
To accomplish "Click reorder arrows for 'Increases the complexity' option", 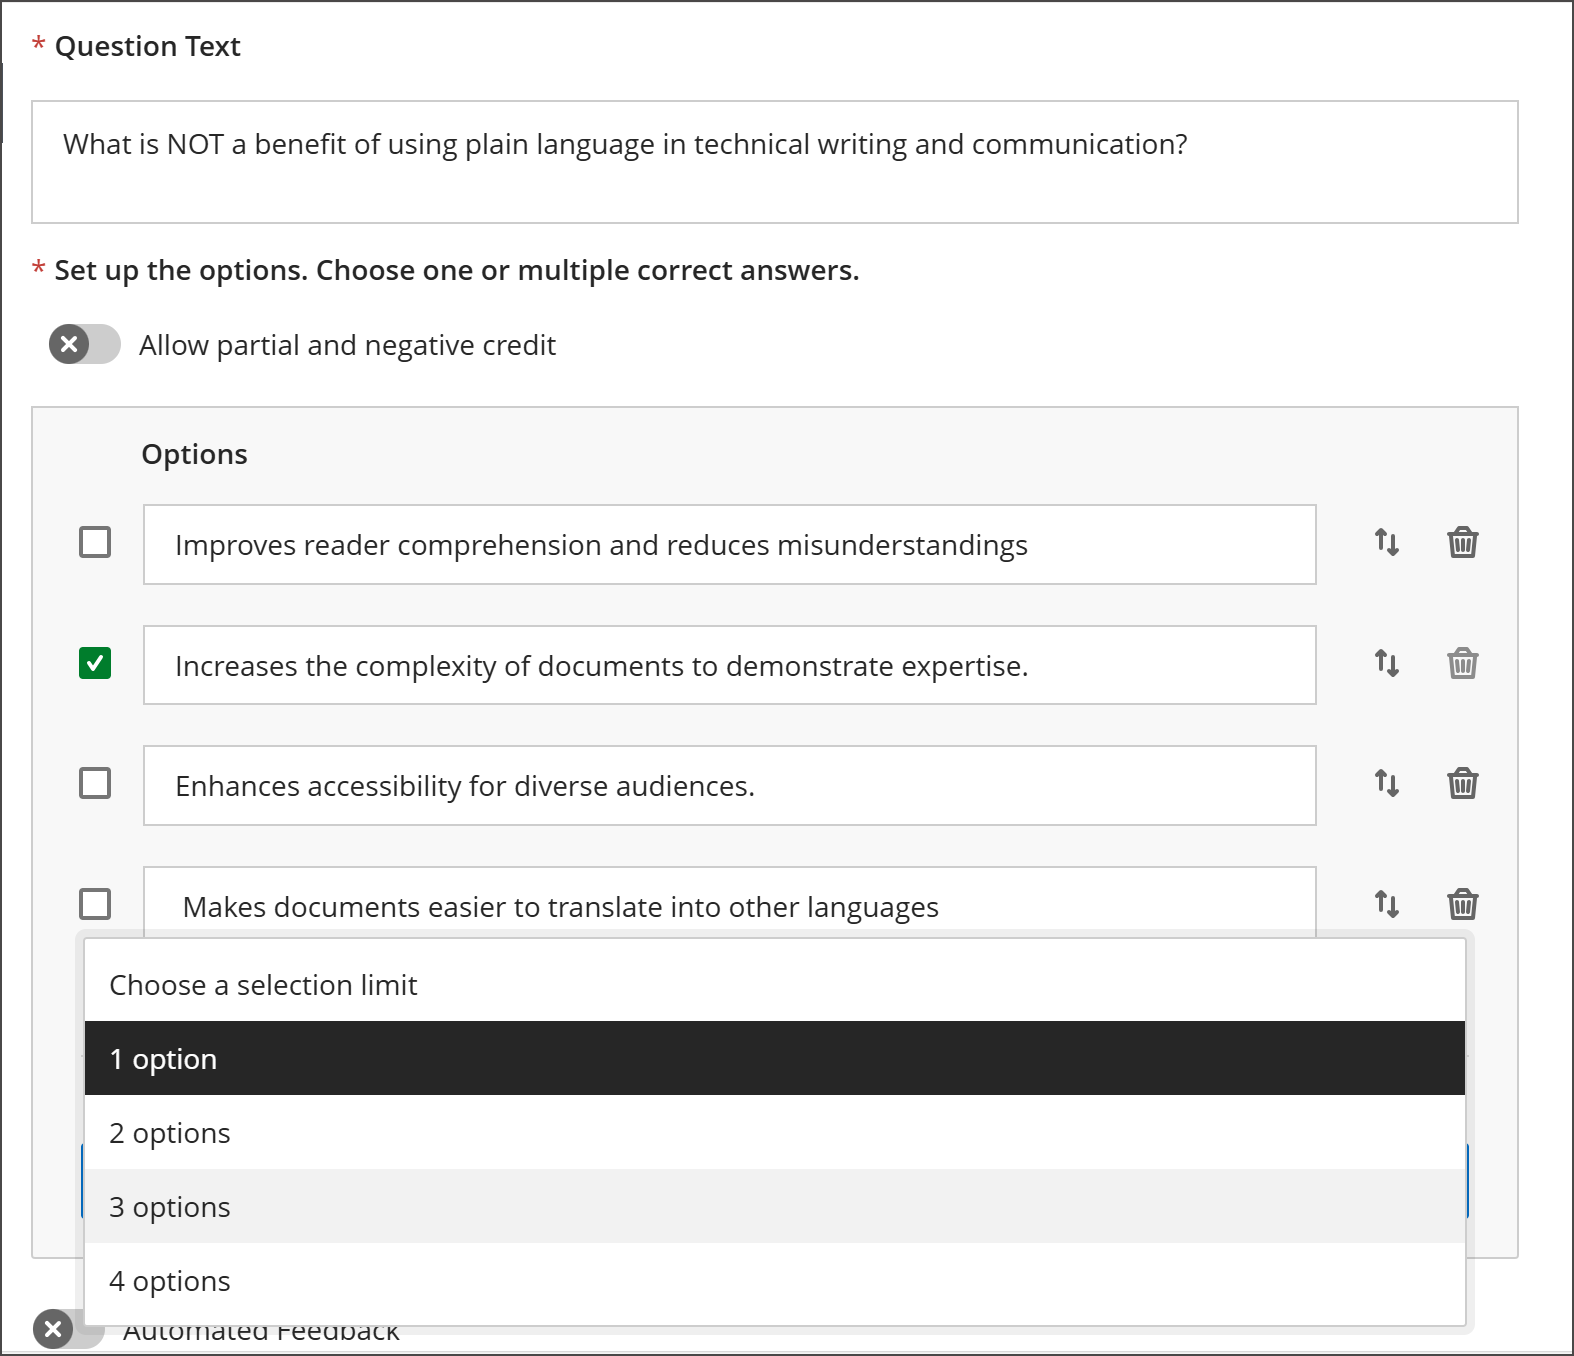I will [1386, 664].
